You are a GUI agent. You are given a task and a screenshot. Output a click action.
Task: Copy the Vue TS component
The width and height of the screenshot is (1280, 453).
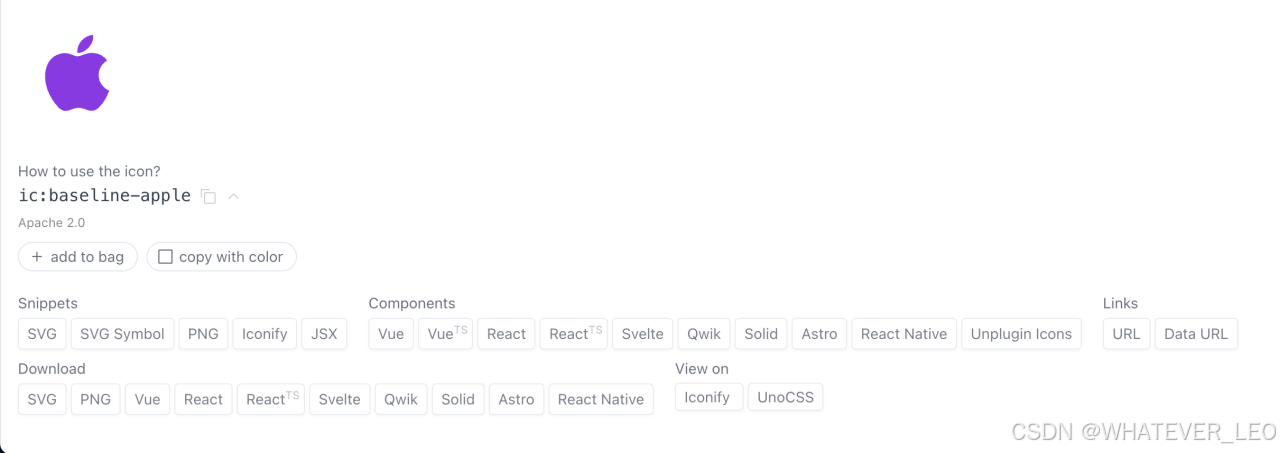click(x=446, y=334)
